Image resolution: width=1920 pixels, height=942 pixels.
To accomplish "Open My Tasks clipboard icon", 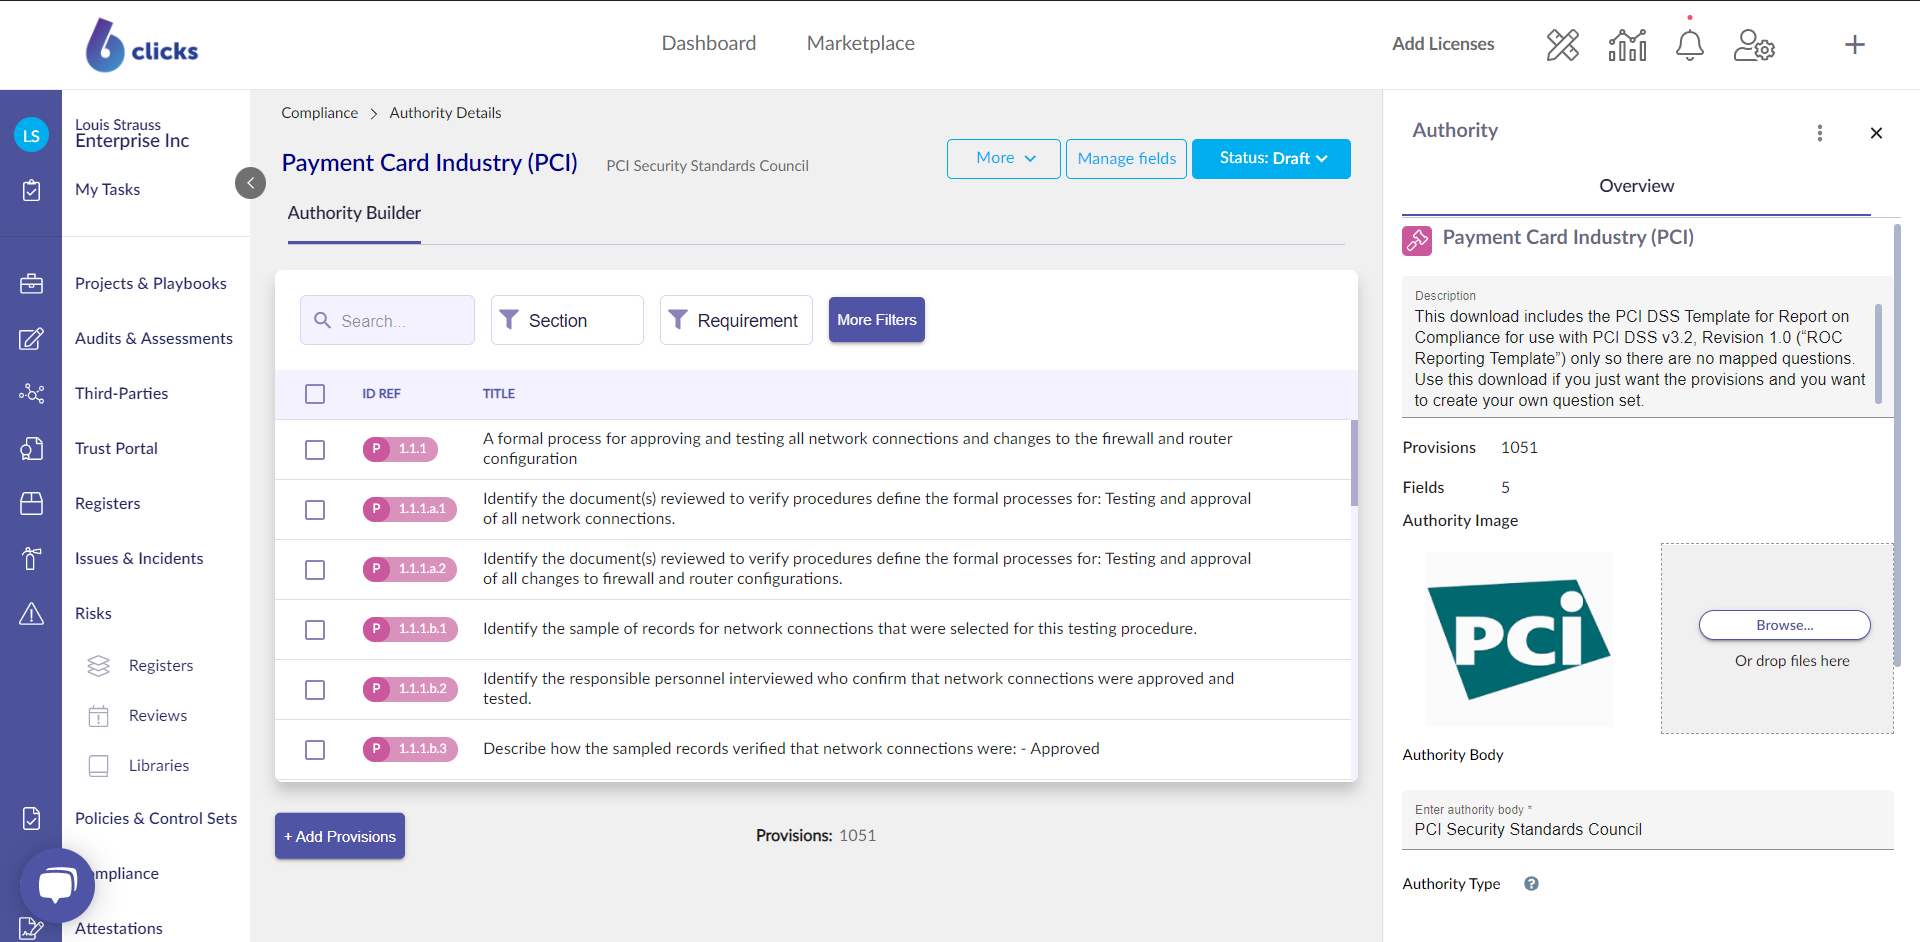I will click(x=31, y=190).
